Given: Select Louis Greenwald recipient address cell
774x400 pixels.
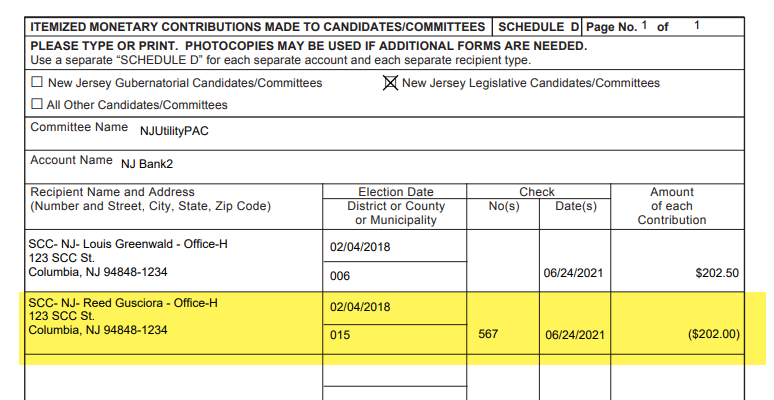Looking at the screenshot, I should tap(174, 260).
